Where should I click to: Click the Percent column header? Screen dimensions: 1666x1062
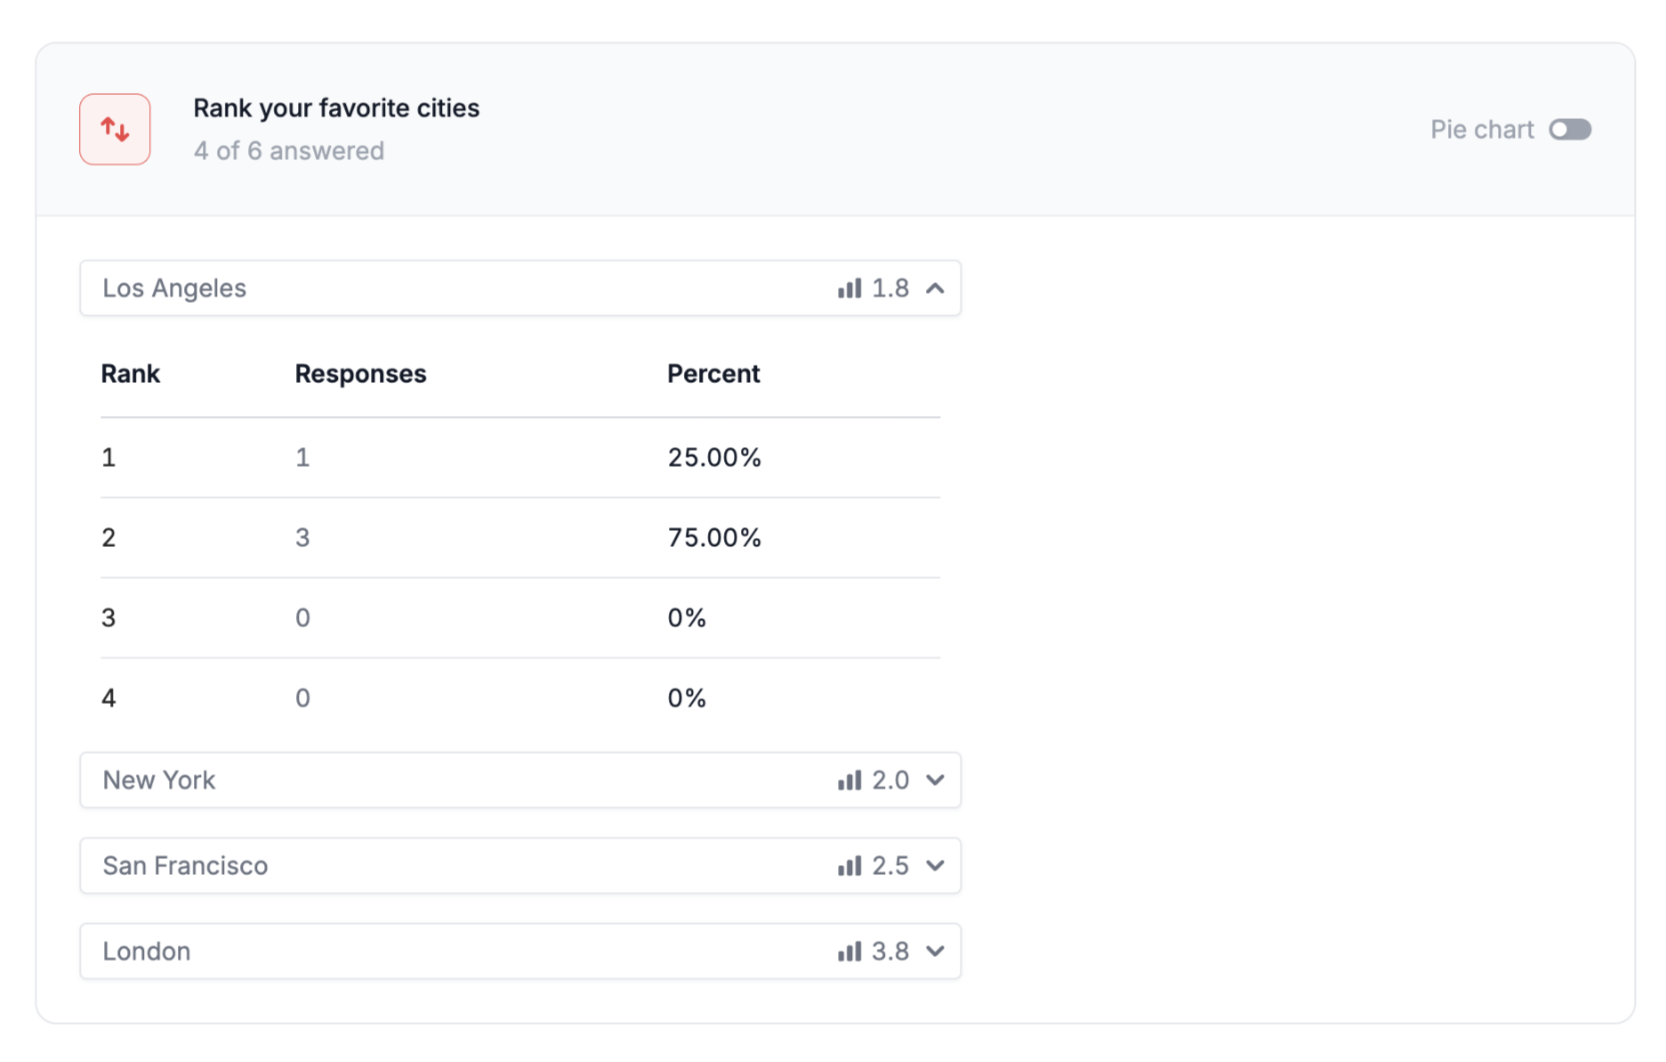pos(713,374)
